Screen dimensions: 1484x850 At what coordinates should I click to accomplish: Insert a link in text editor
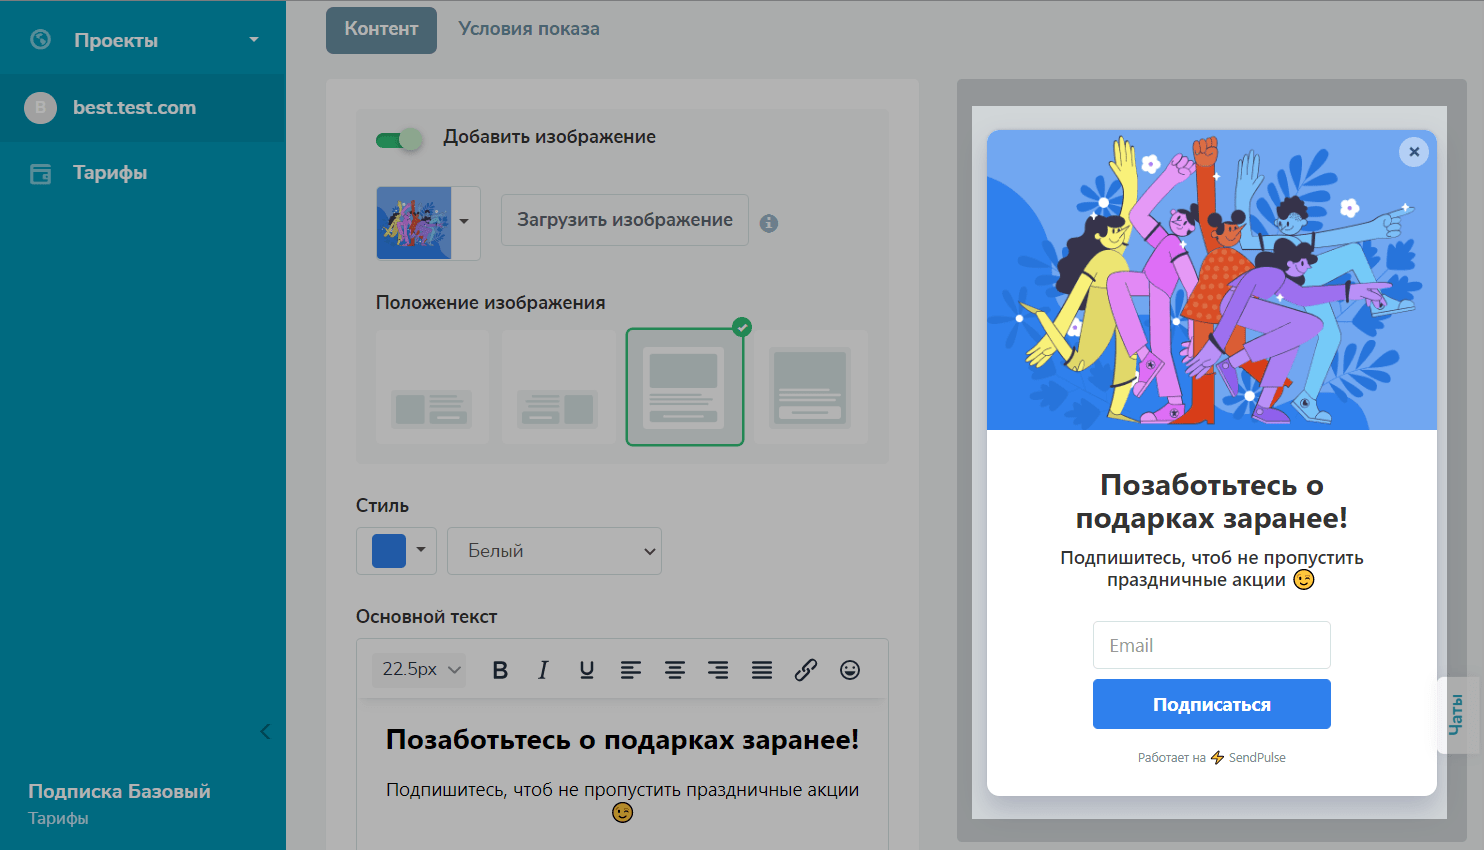click(806, 670)
